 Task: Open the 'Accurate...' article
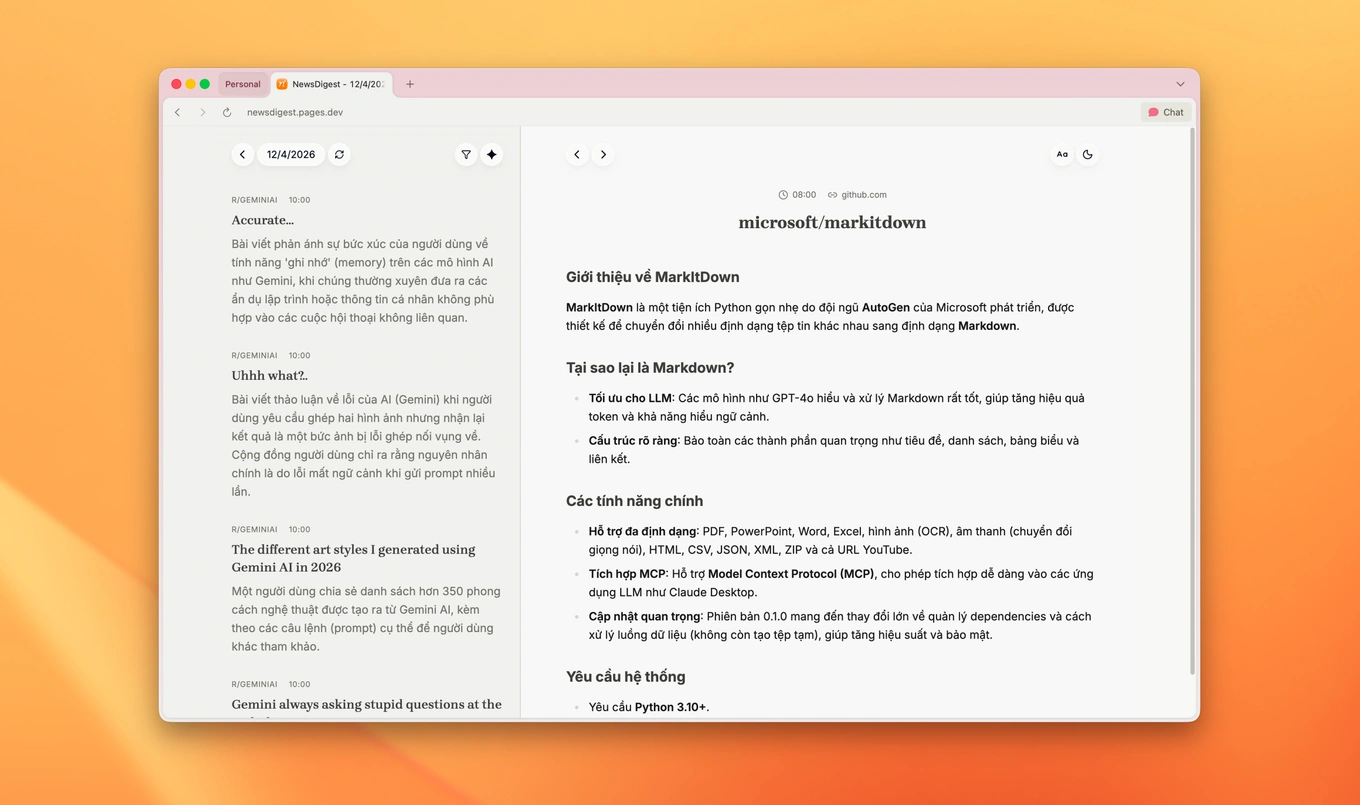pos(263,220)
